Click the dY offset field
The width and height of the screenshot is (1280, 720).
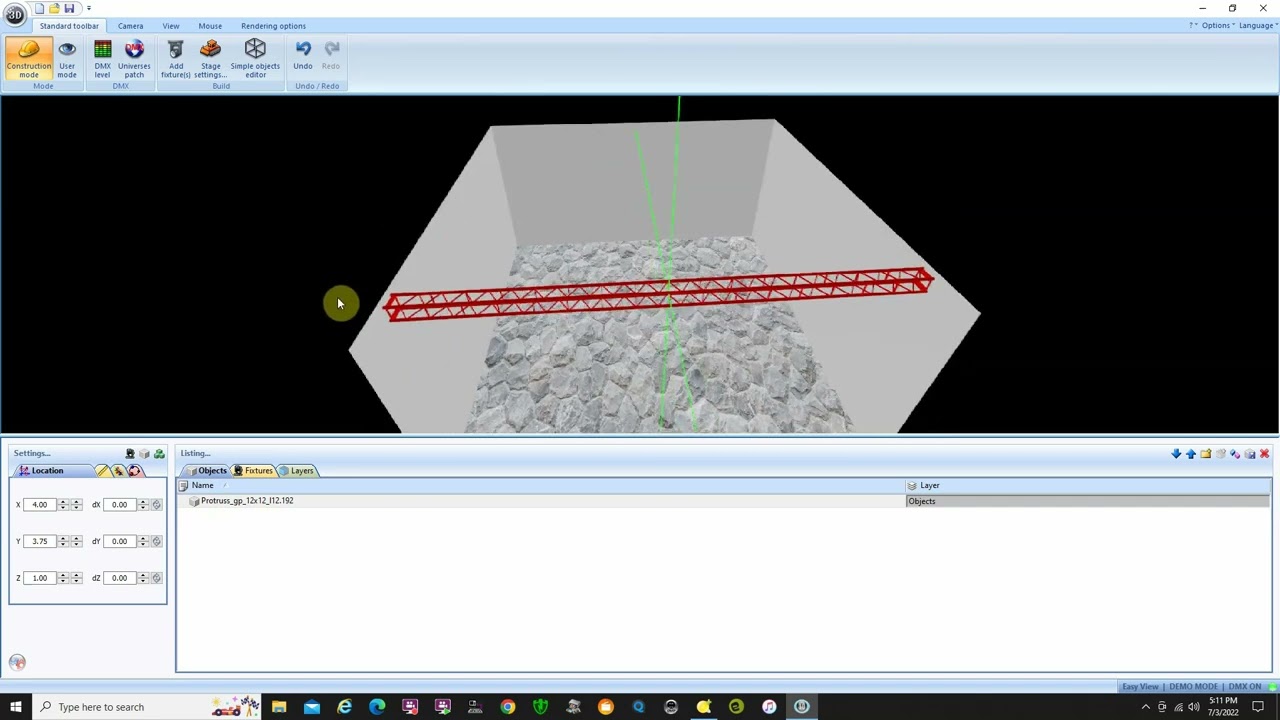120,542
